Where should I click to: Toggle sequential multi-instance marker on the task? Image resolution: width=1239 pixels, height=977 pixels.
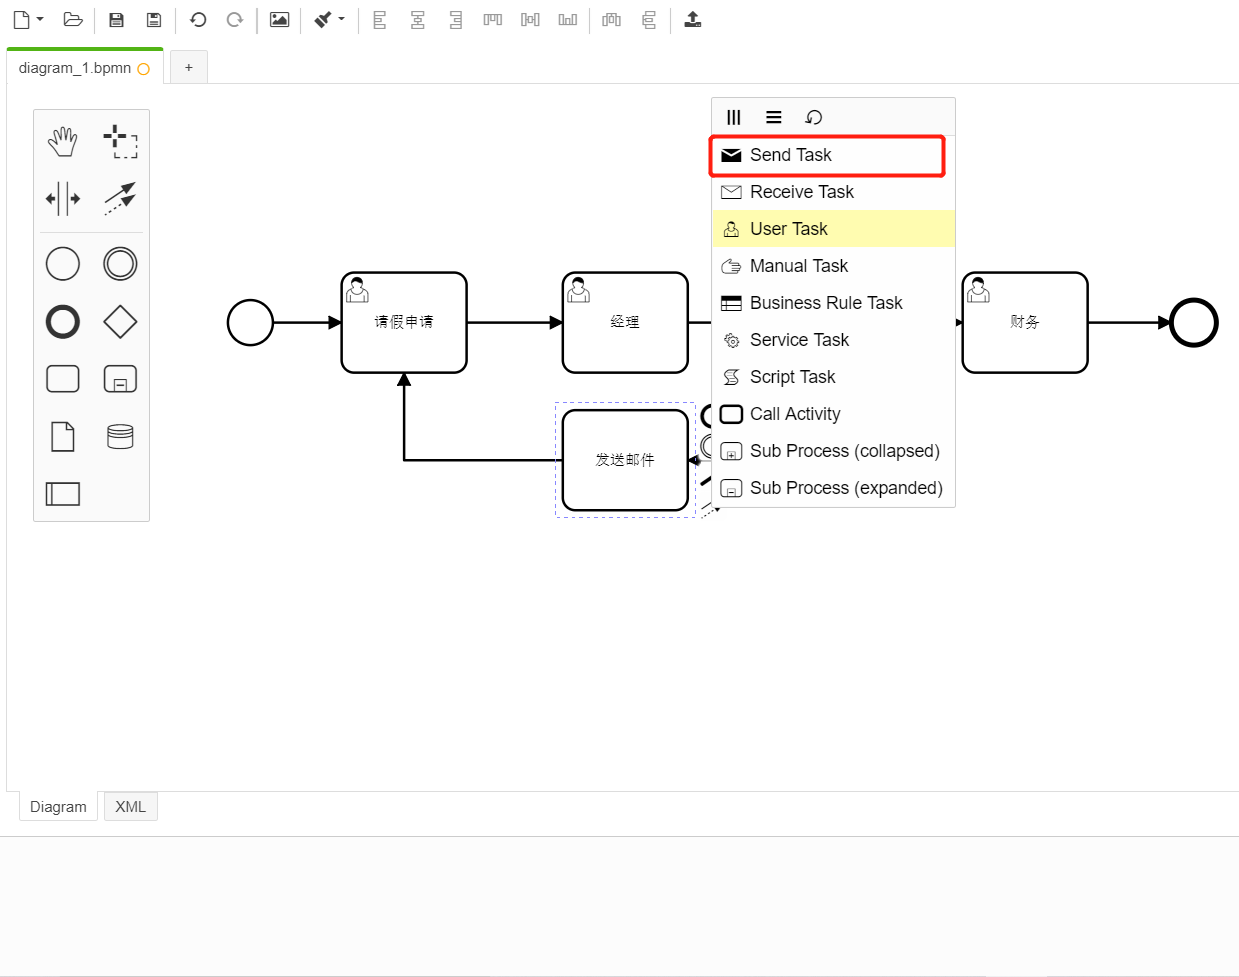click(774, 117)
